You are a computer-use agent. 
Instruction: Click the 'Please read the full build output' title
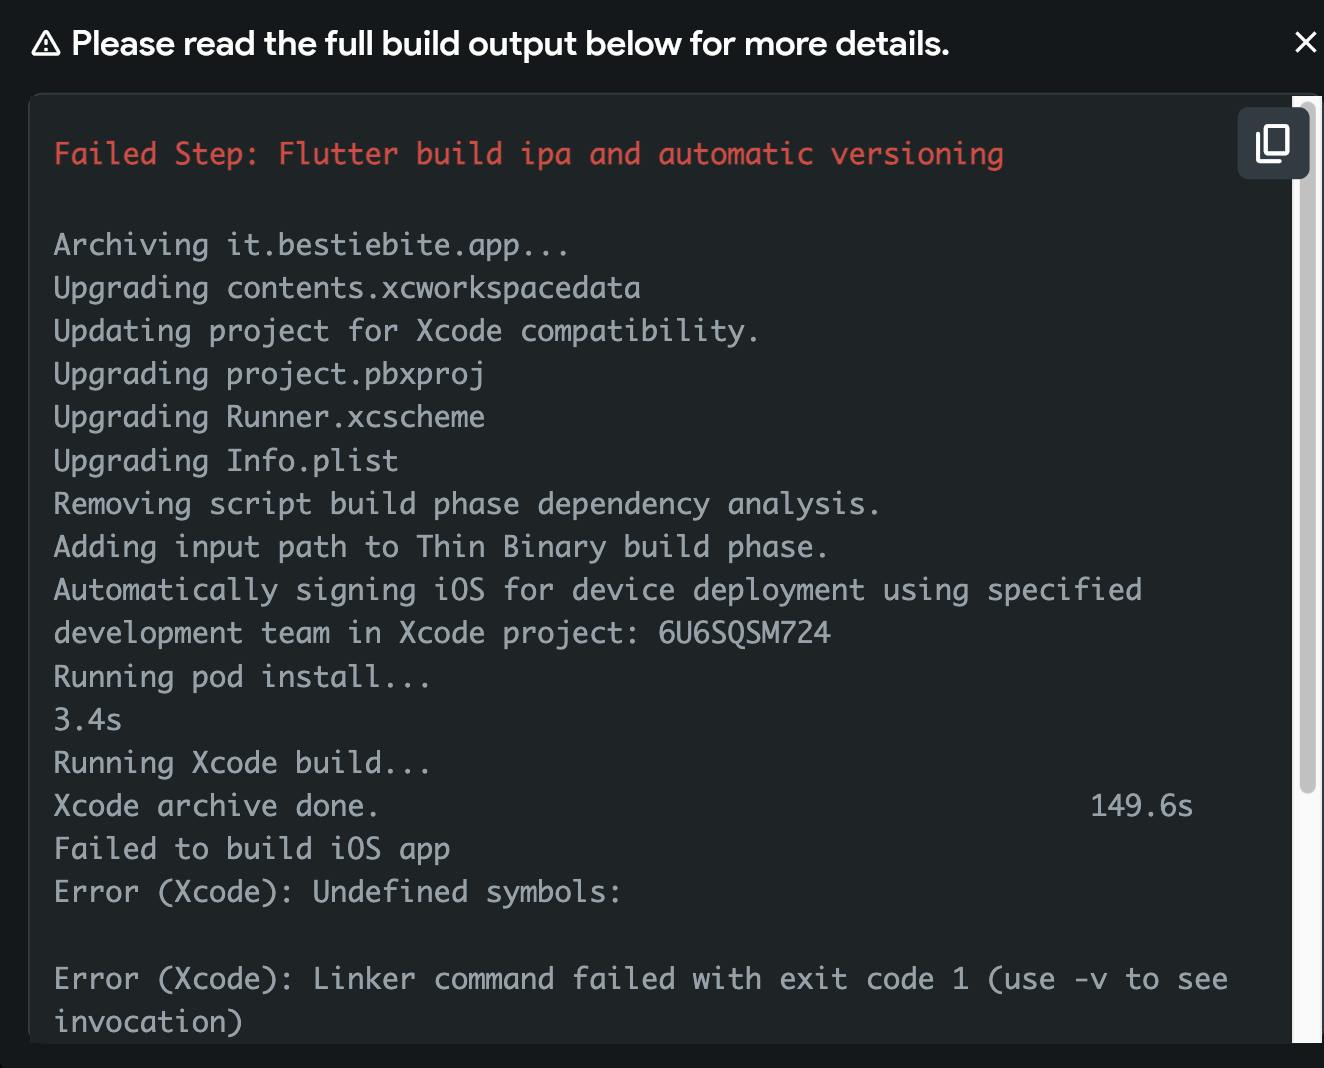coord(510,43)
